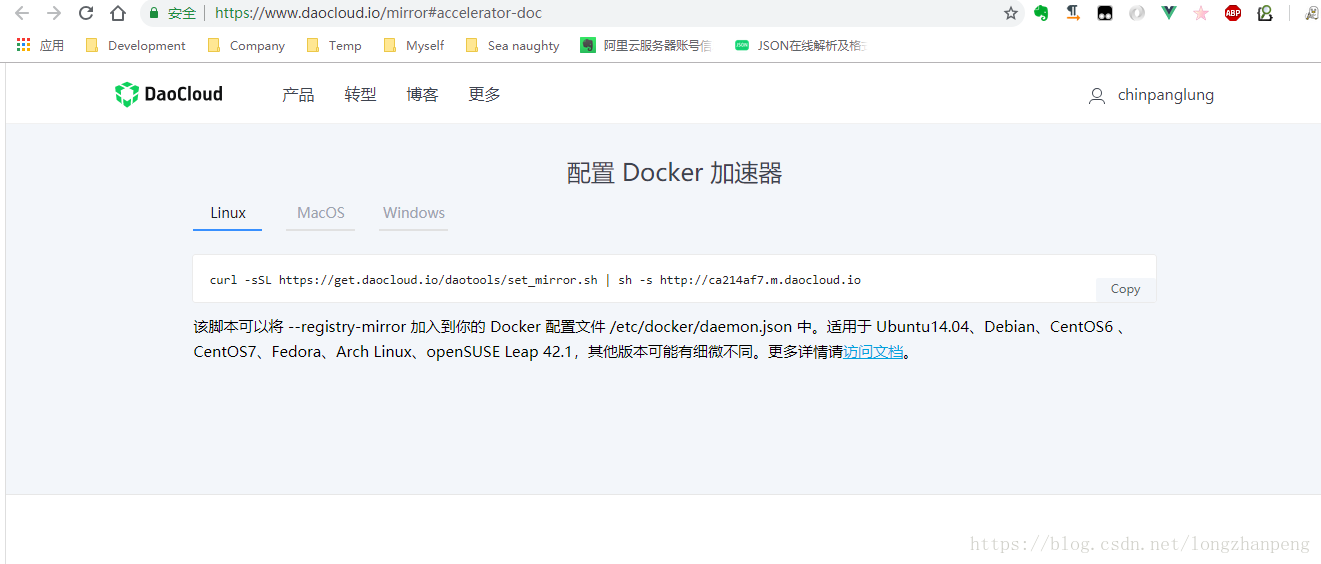The width and height of the screenshot is (1321, 564).
Task: Open the pilcrow arrow extension icon
Action: 1073,13
